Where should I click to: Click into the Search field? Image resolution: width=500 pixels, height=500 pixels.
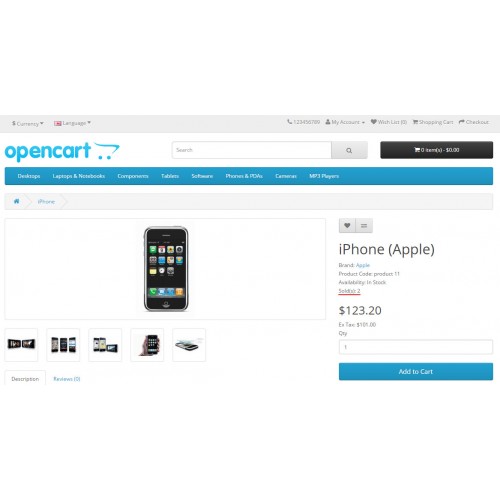tap(252, 150)
